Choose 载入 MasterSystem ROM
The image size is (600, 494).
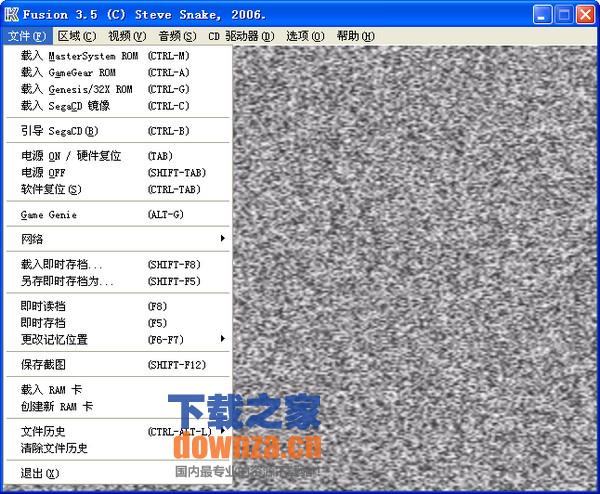118,56
